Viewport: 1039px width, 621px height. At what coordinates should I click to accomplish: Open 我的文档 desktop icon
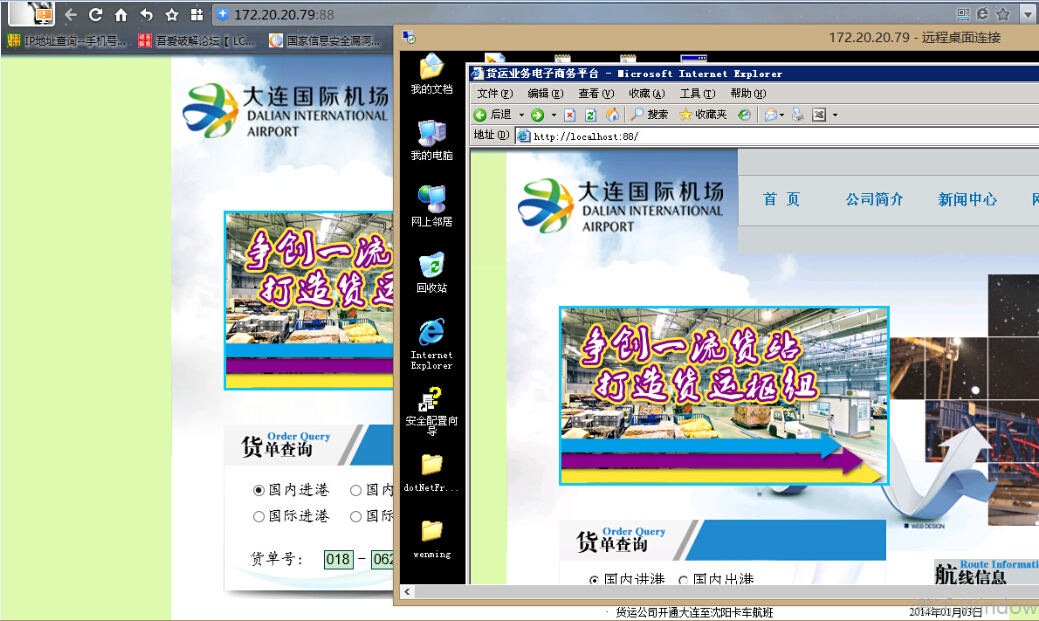[x=431, y=74]
